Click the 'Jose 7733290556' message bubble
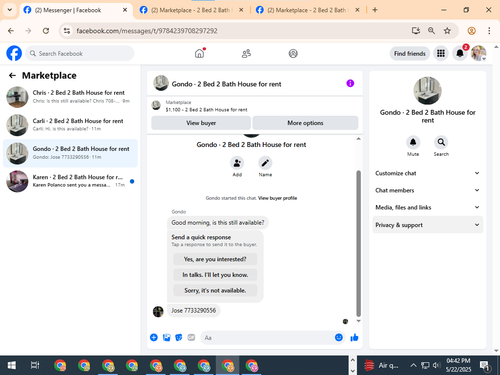The image size is (500, 375). coord(193,310)
